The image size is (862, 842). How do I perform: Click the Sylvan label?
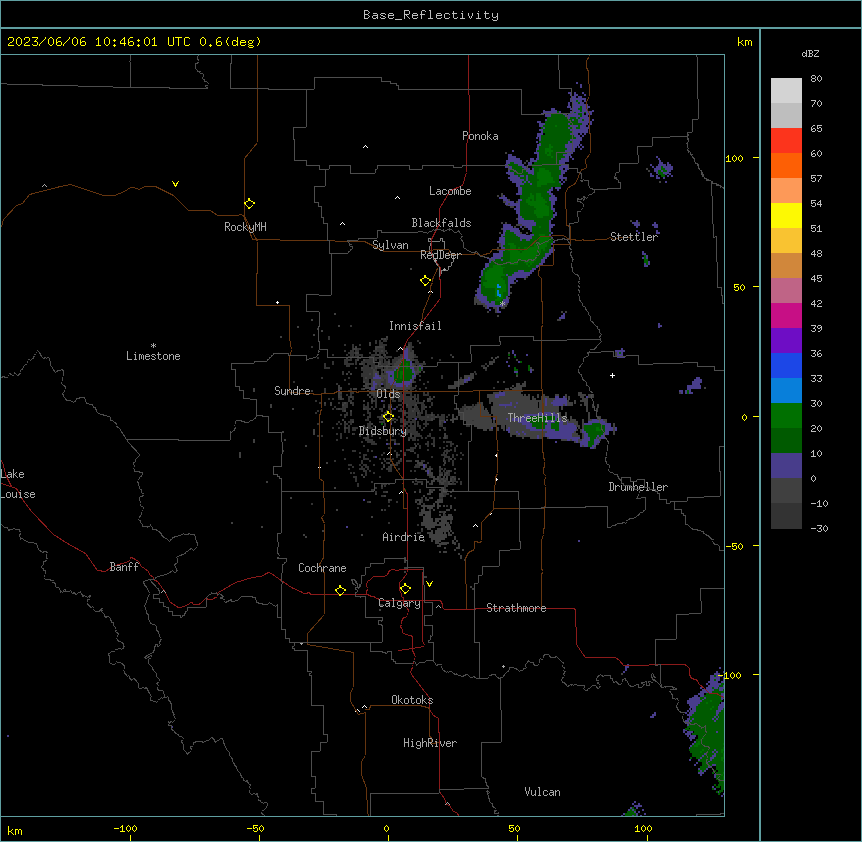(x=390, y=245)
